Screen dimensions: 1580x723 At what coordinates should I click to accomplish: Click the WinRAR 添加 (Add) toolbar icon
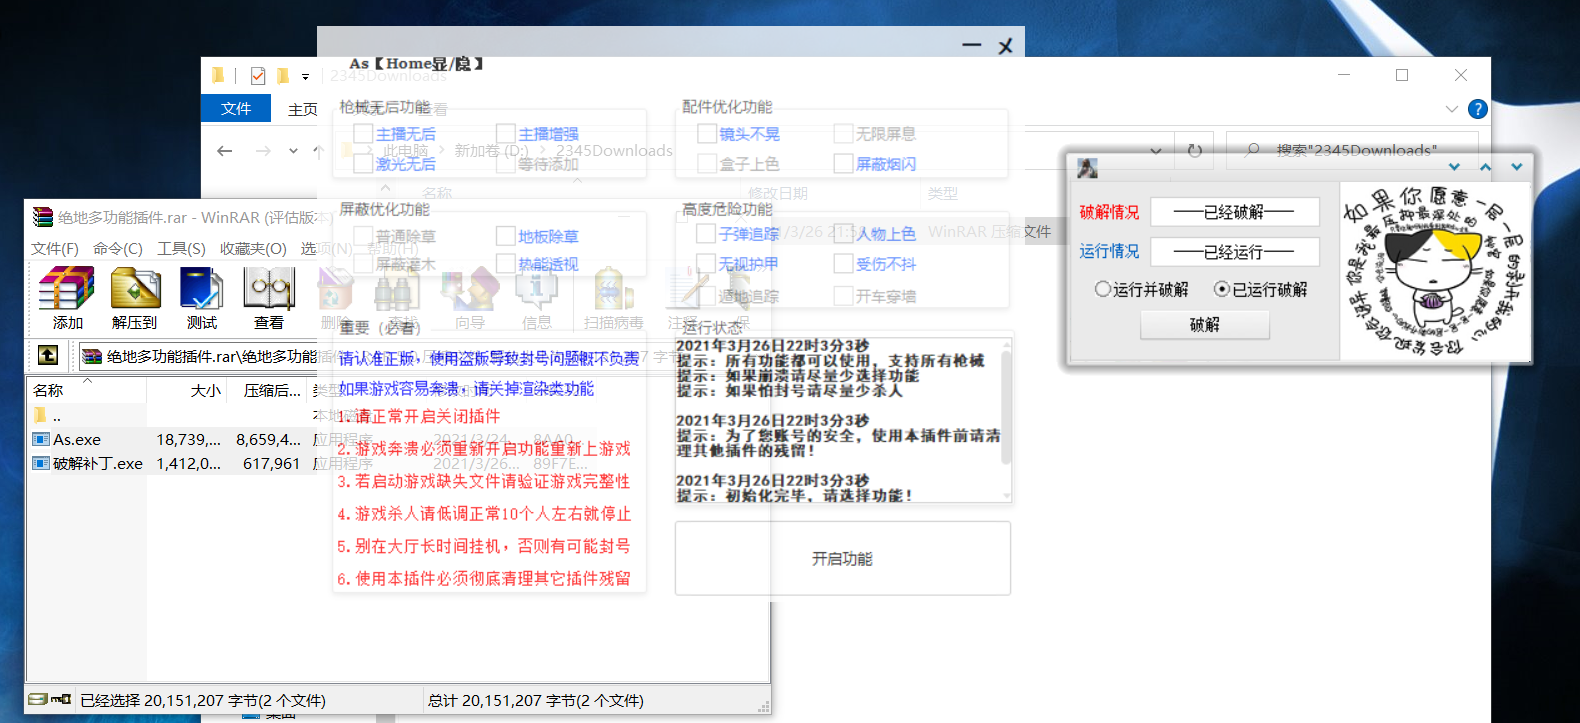pyautogui.click(x=67, y=291)
